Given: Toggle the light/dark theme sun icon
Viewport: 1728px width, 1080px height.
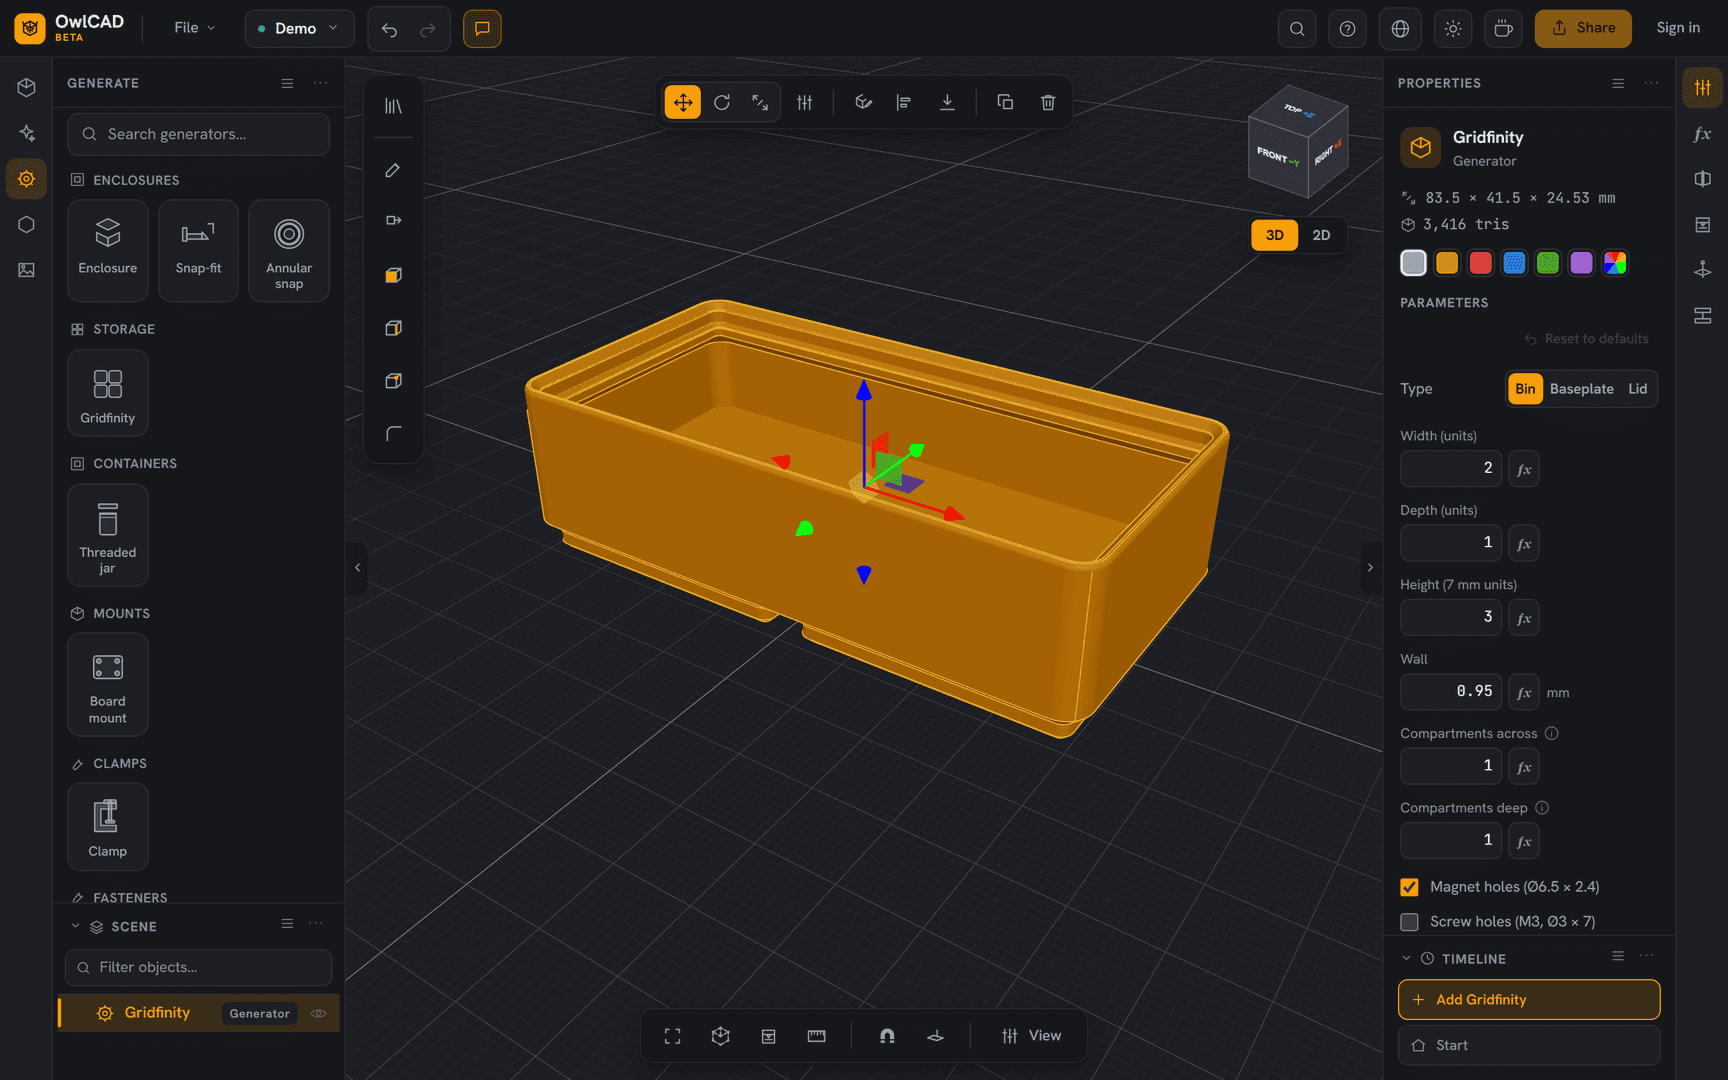Looking at the screenshot, I should coord(1453,28).
